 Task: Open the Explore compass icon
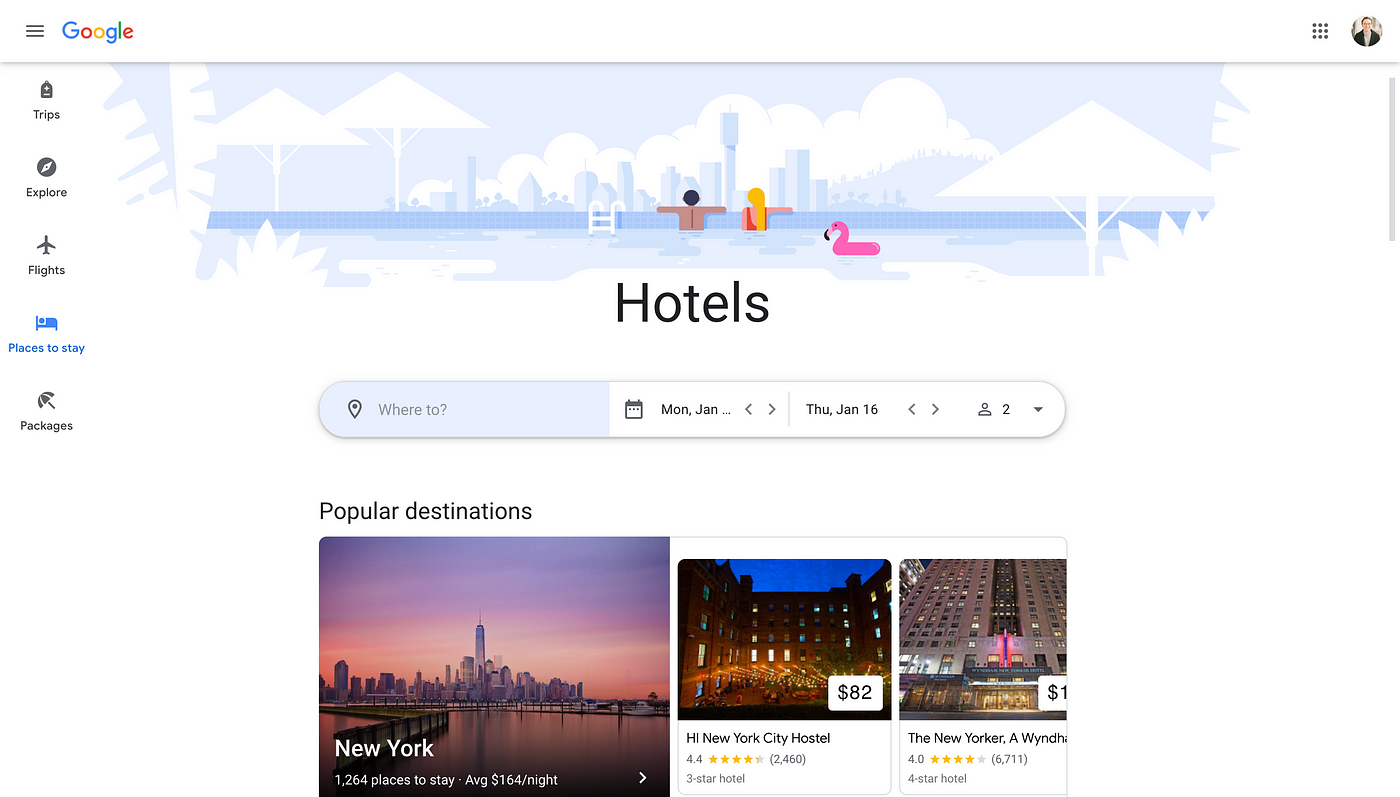click(46, 167)
